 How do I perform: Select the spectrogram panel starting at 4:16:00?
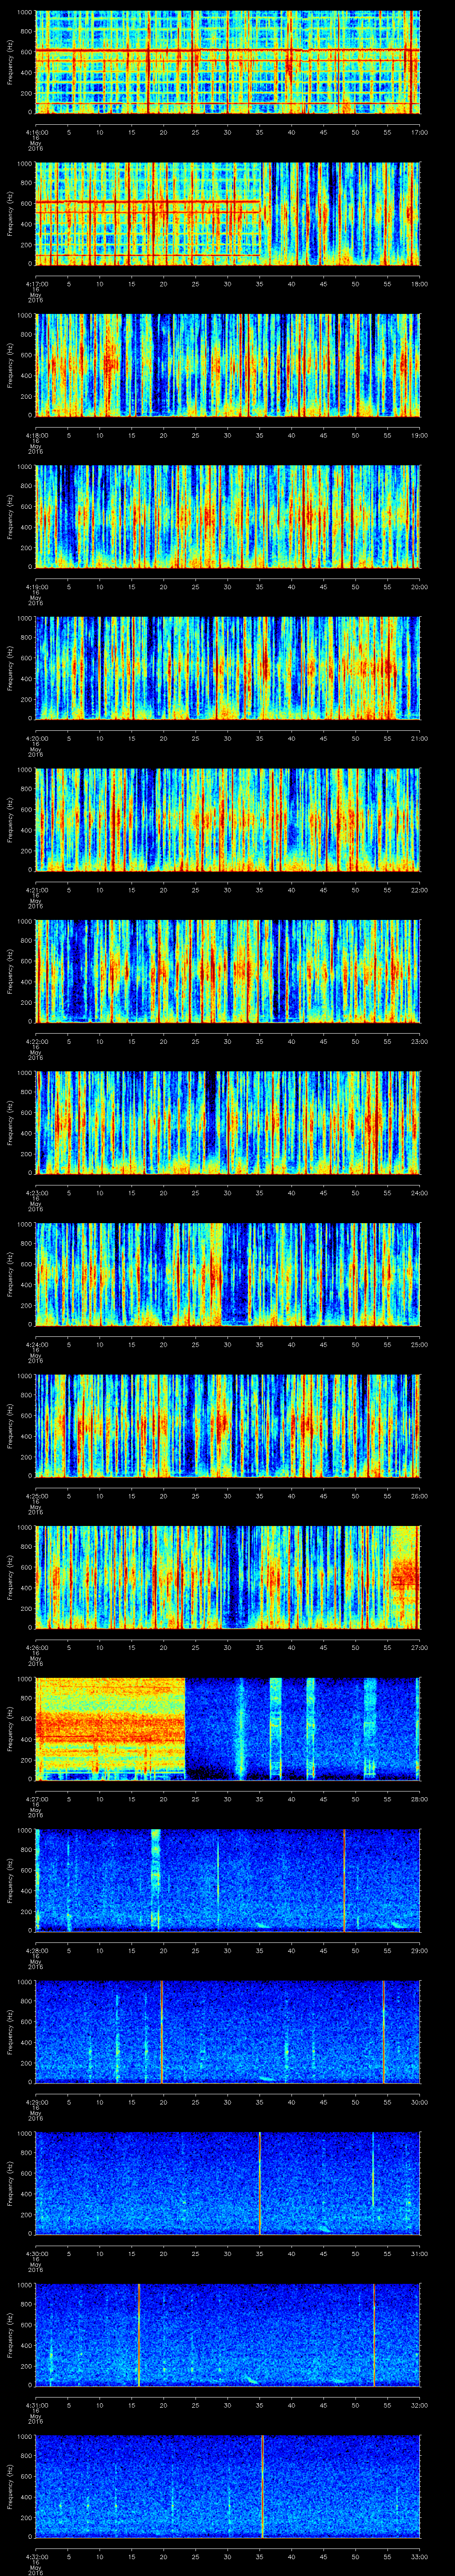pos(227,63)
